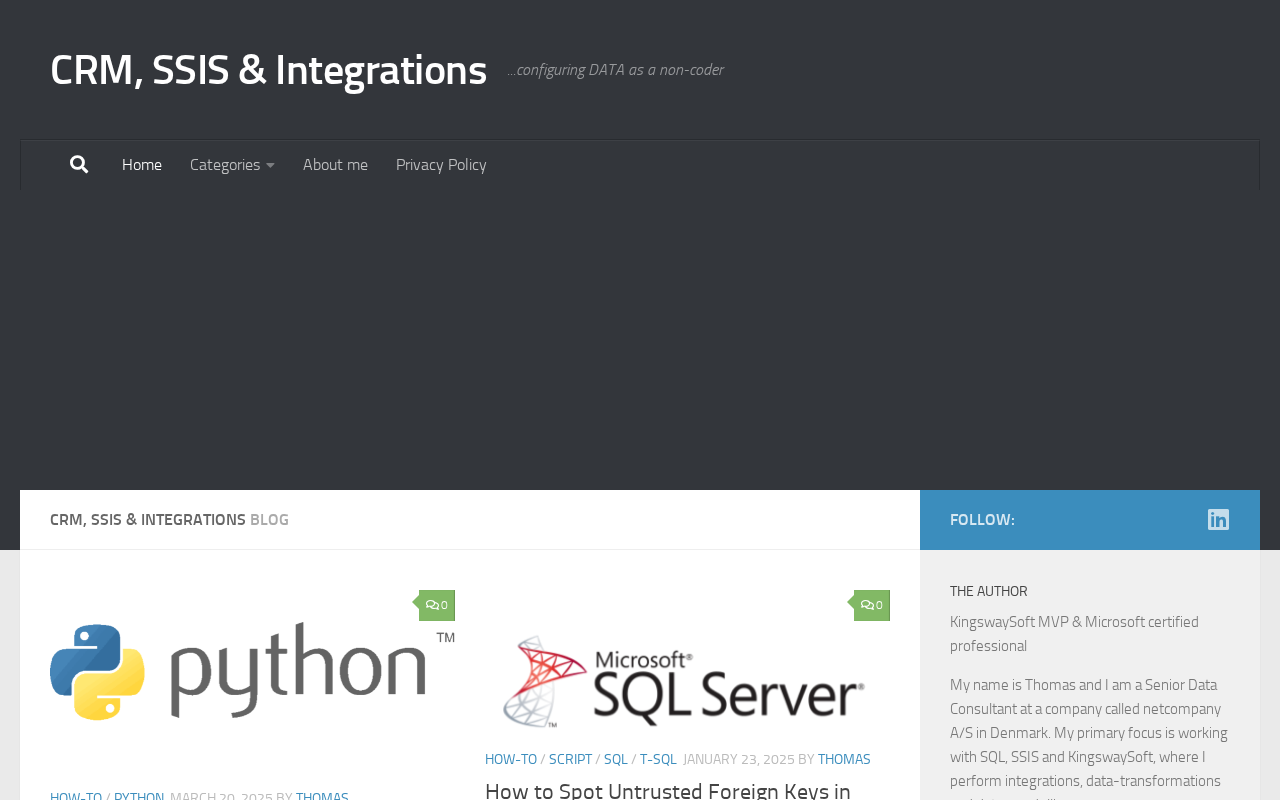Go to the Home menu item
This screenshot has width=1280, height=800.
(142, 165)
